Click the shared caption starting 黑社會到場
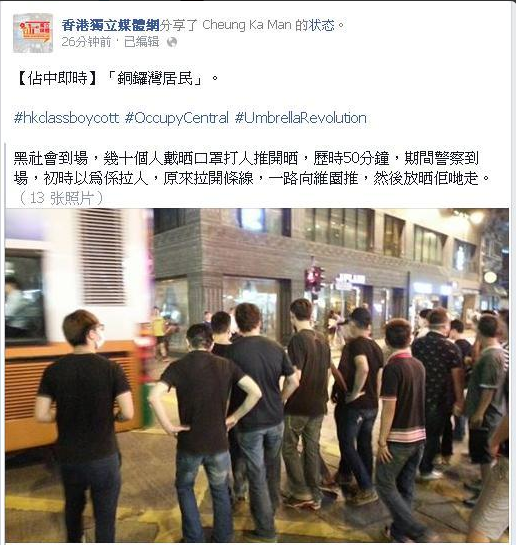 (246, 158)
